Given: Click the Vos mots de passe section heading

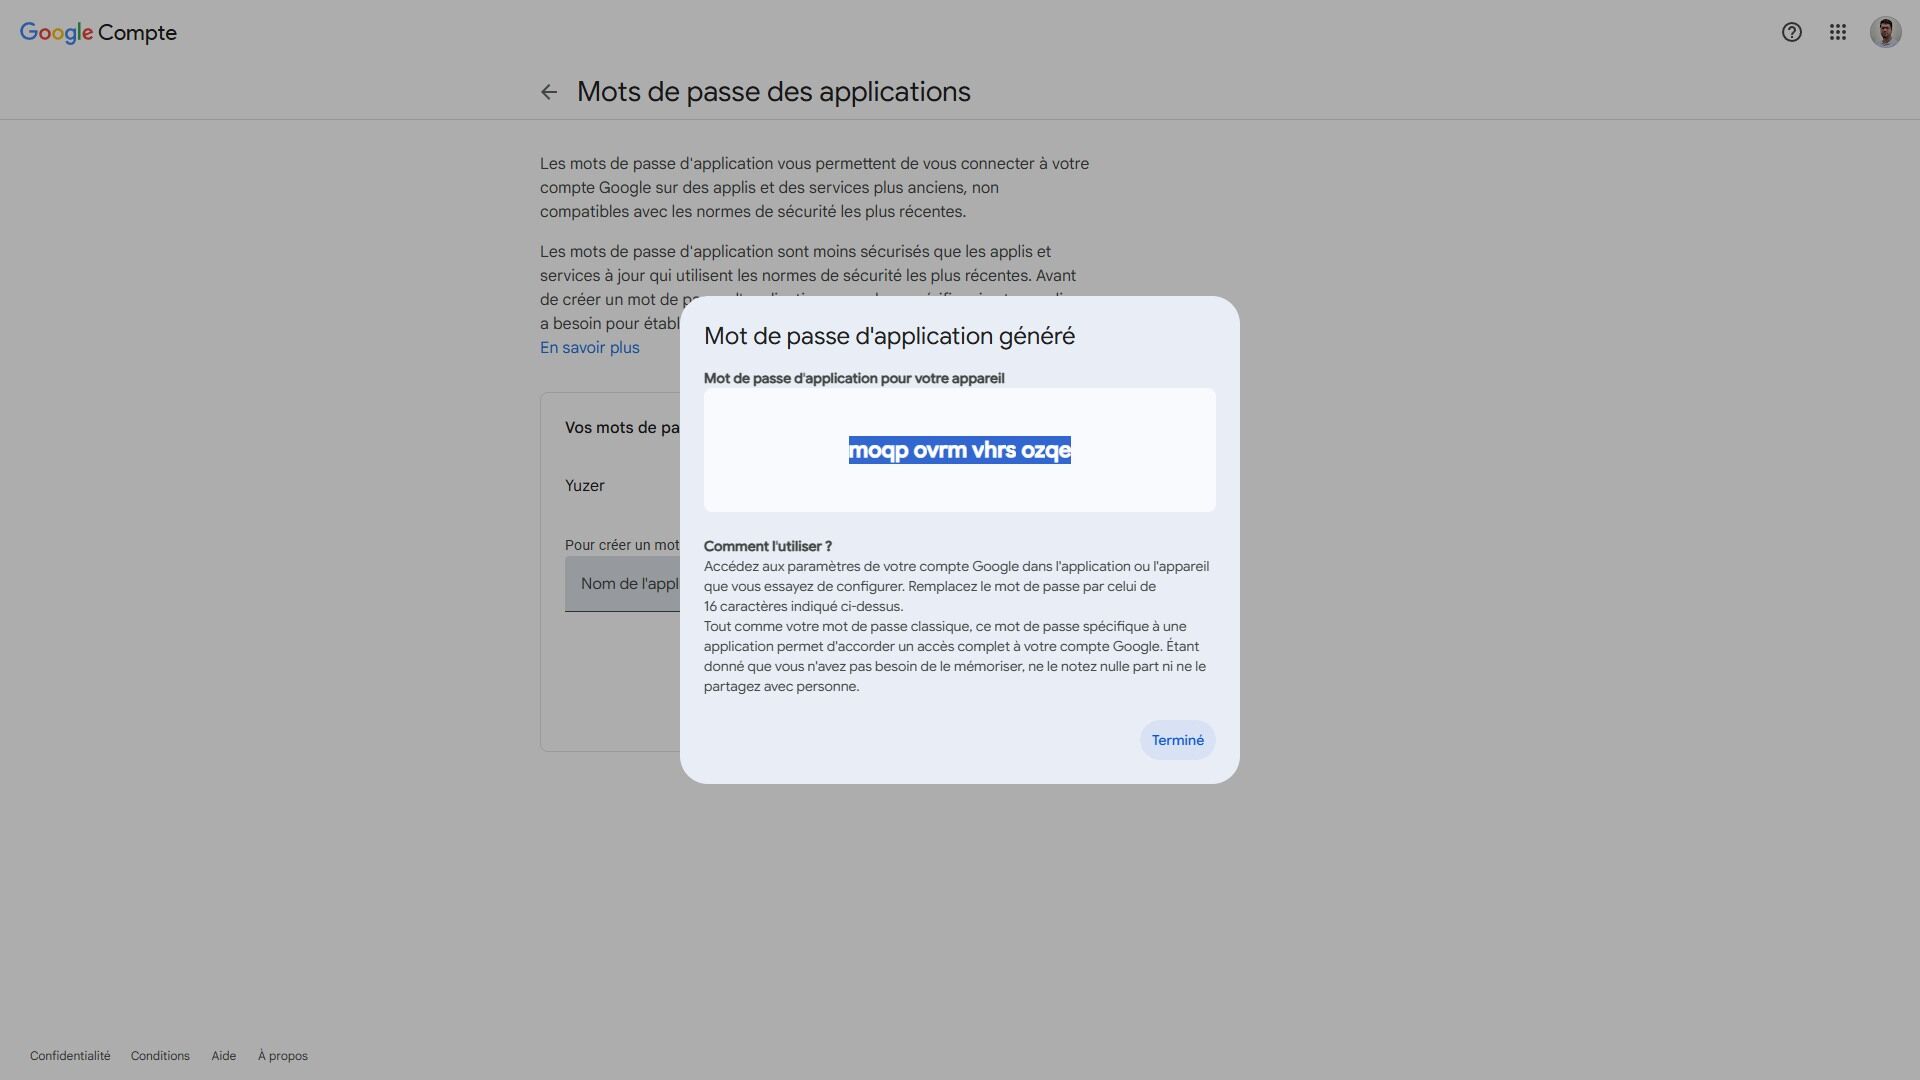Looking at the screenshot, I should tap(621, 428).
